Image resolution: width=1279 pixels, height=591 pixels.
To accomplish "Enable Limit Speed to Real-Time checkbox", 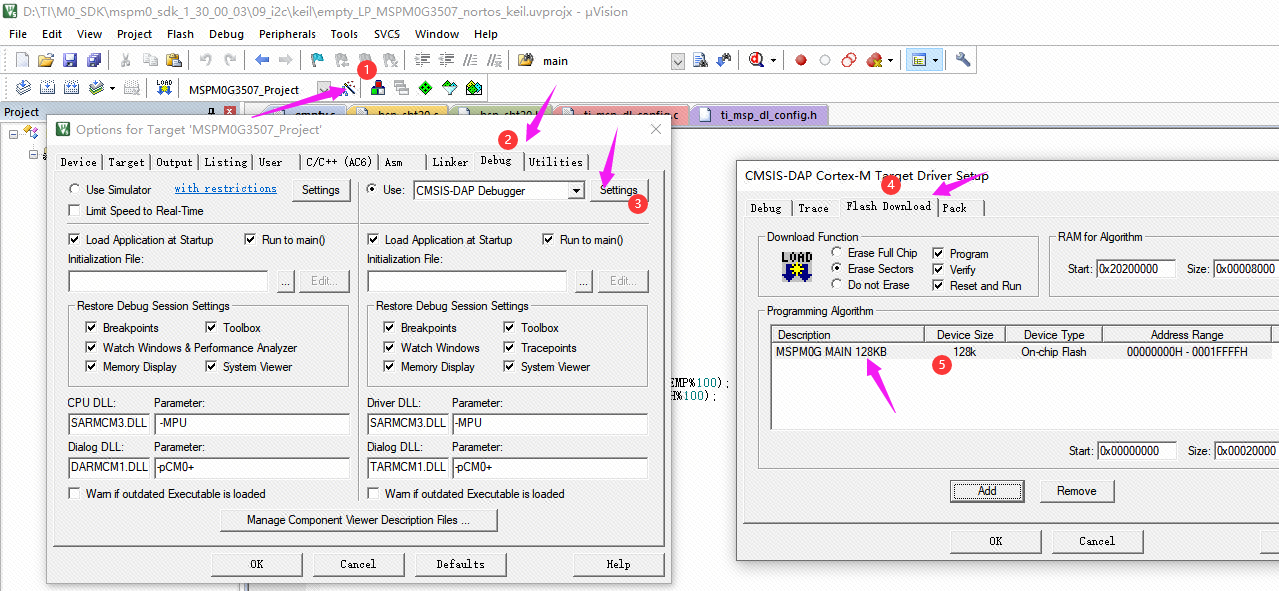I will coord(75,211).
